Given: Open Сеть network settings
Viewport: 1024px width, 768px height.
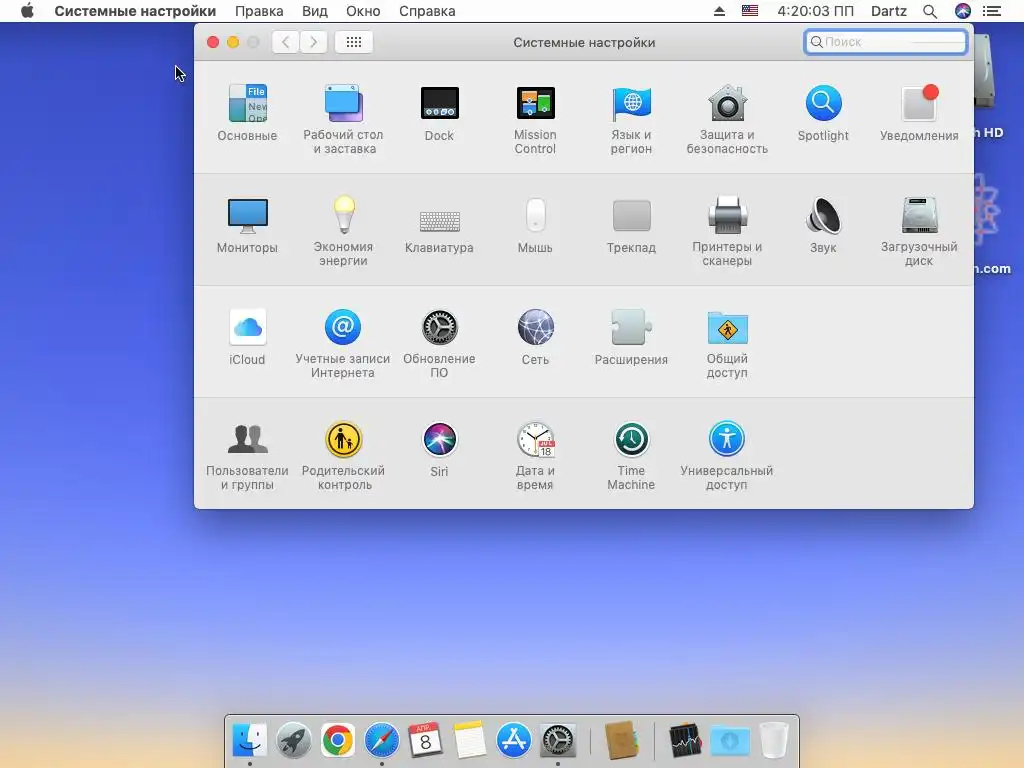Looking at the screenshot, I should coord(536,337).
